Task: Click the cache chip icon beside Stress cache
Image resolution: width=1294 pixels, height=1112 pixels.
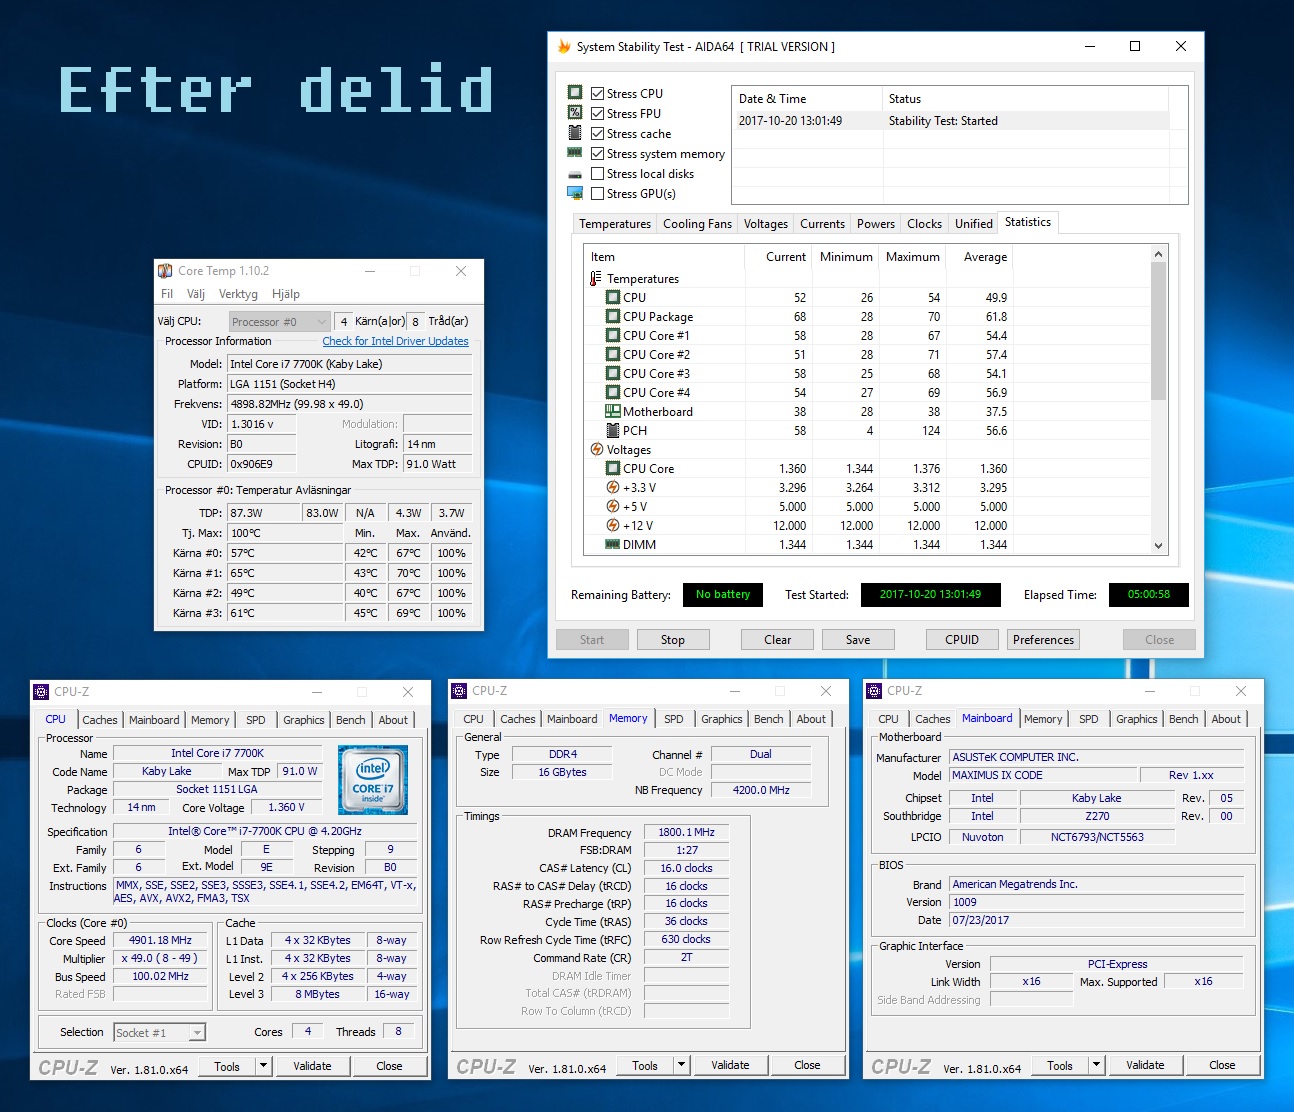Action: click(575, 132)
